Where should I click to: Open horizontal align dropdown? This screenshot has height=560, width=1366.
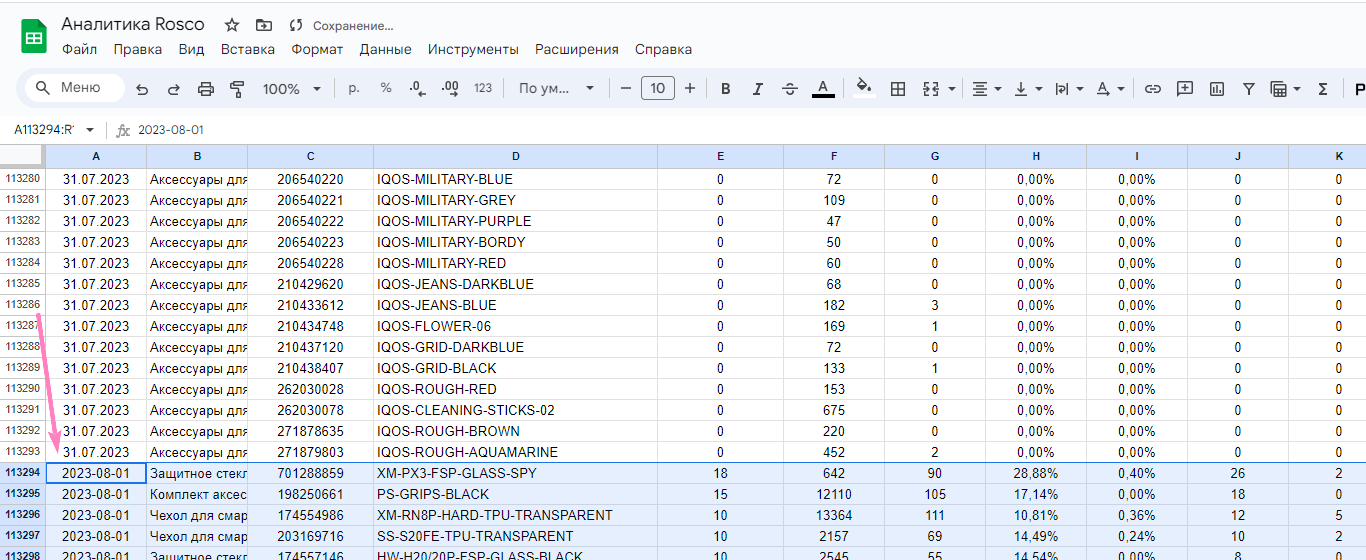tap(987, 89)
